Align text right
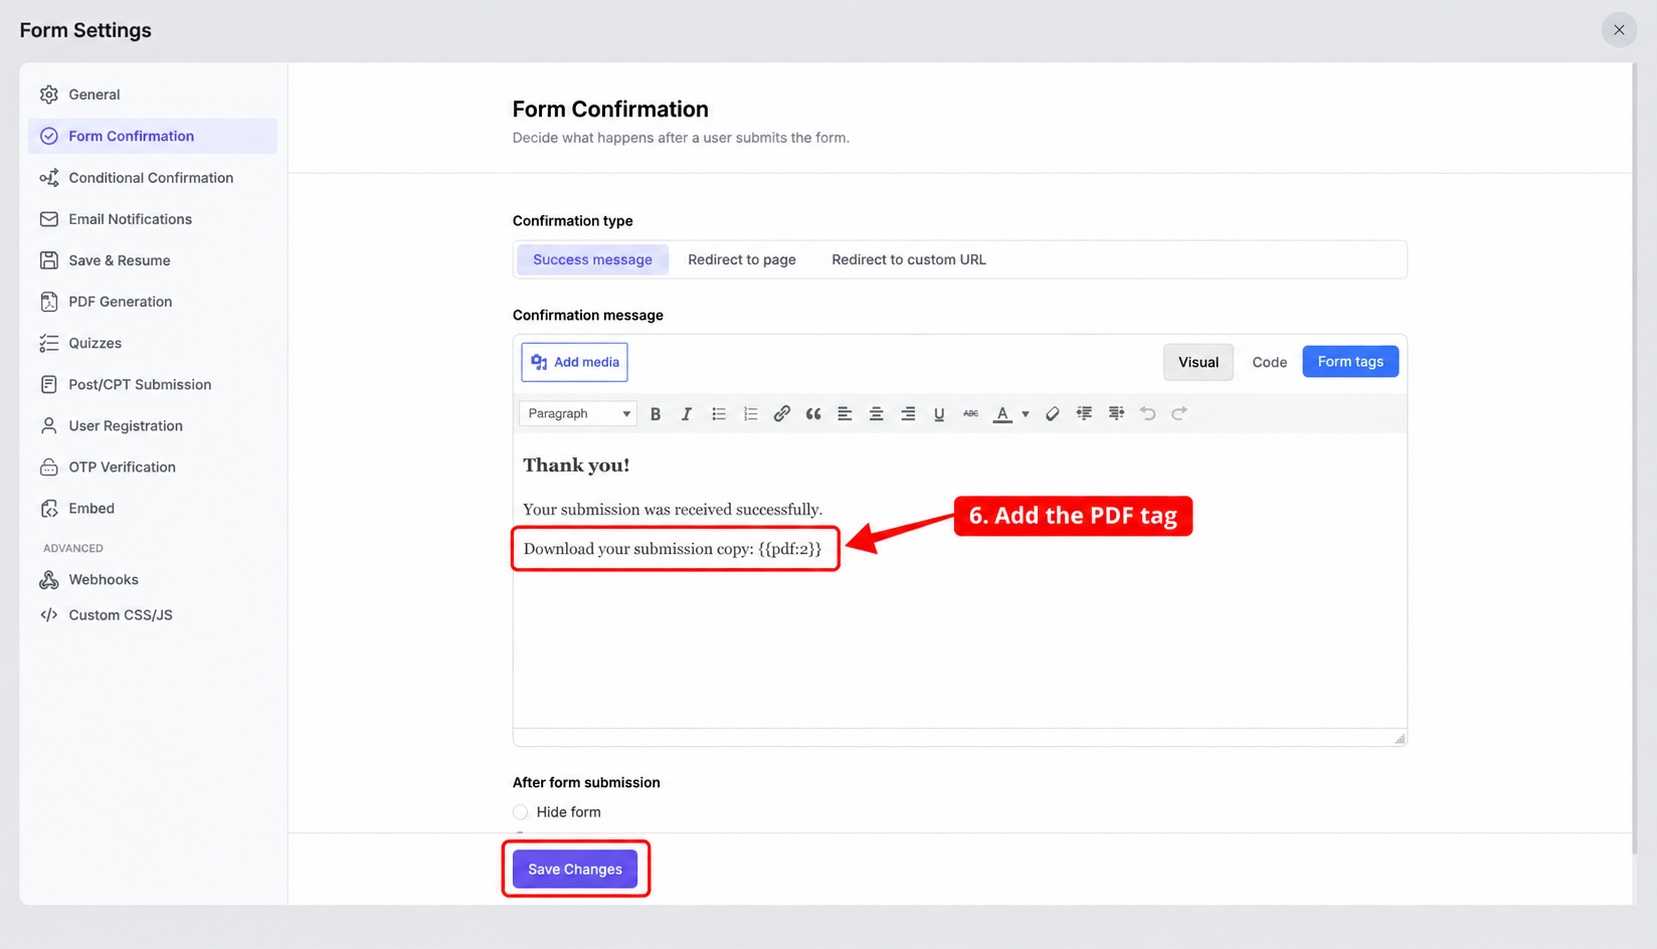The height and width of the screenshot is (949, 1657). pyautogui.click(x=908, y=414)
